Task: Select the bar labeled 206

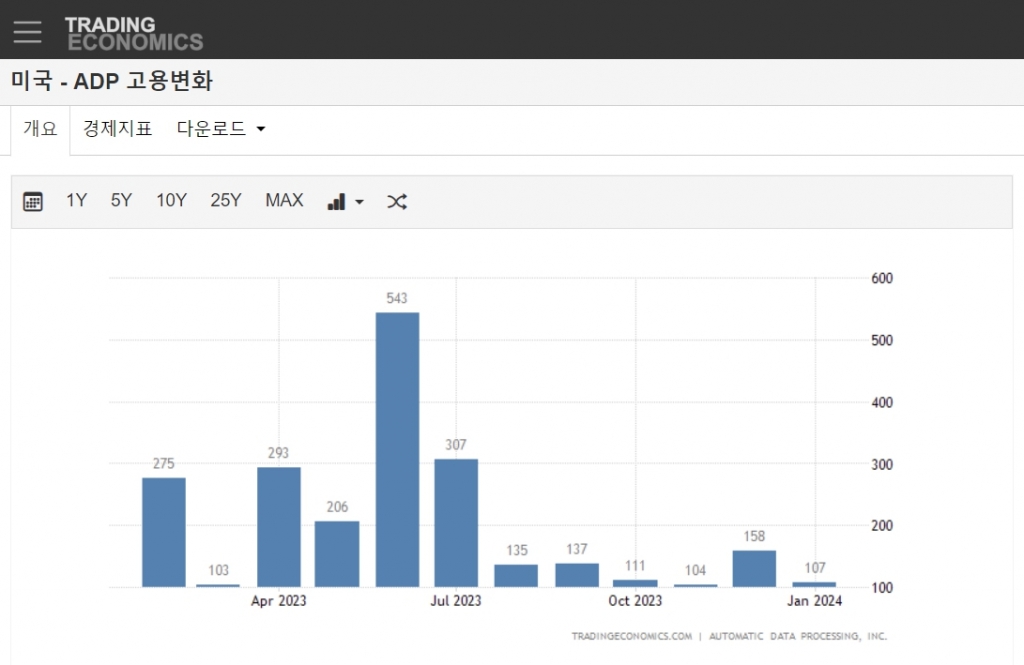Action: (x=337, y=553)
